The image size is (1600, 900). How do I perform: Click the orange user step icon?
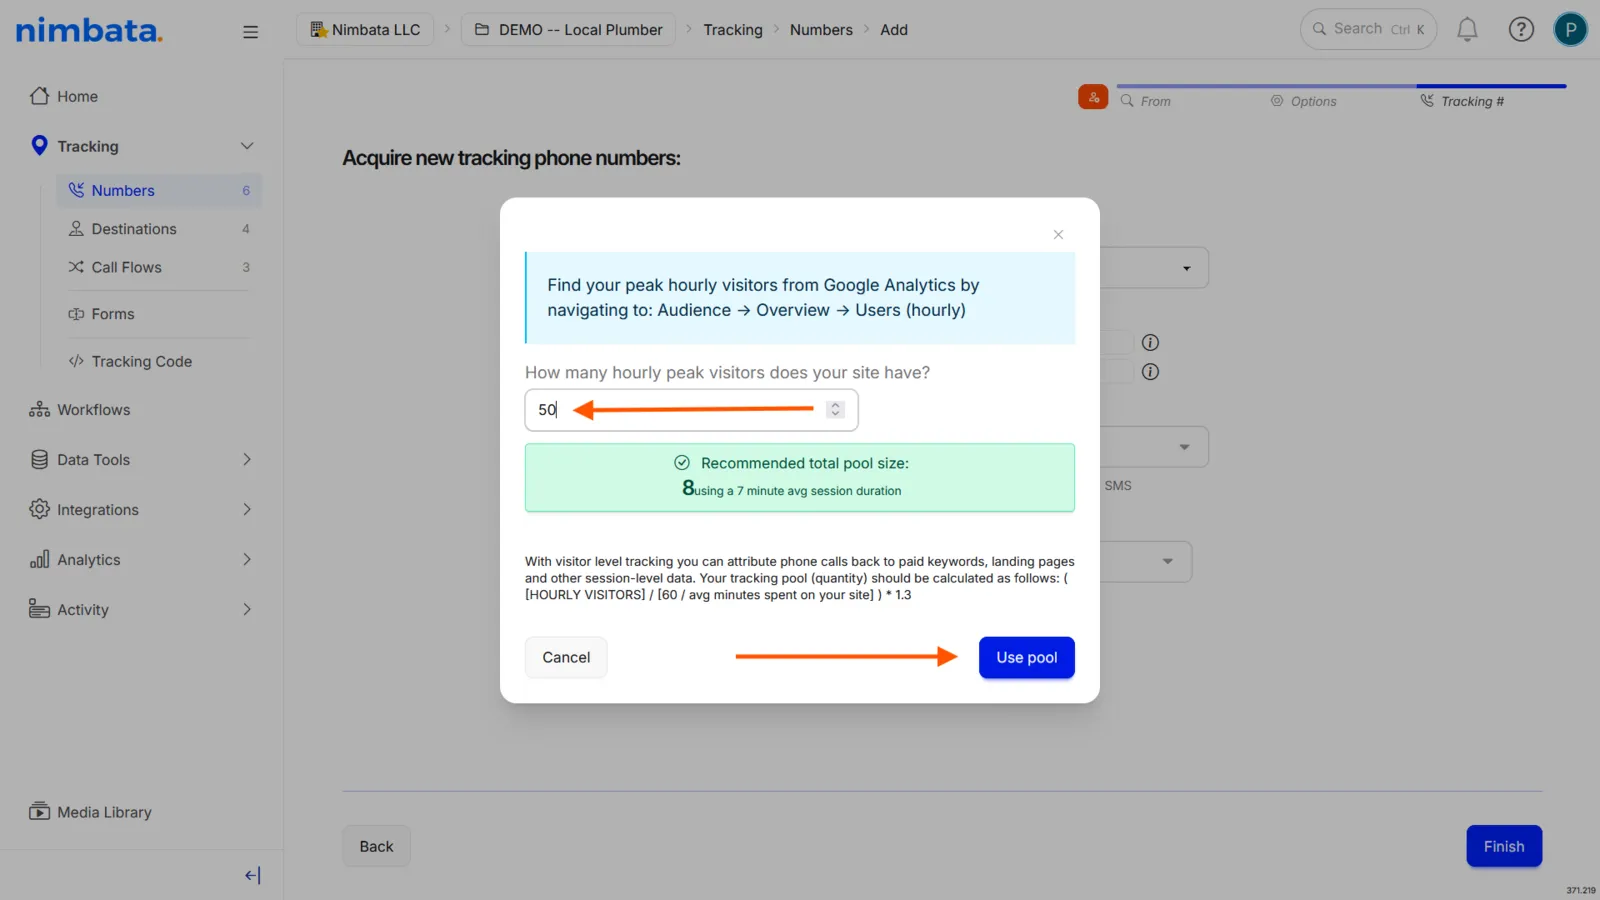coord(1093,97)
